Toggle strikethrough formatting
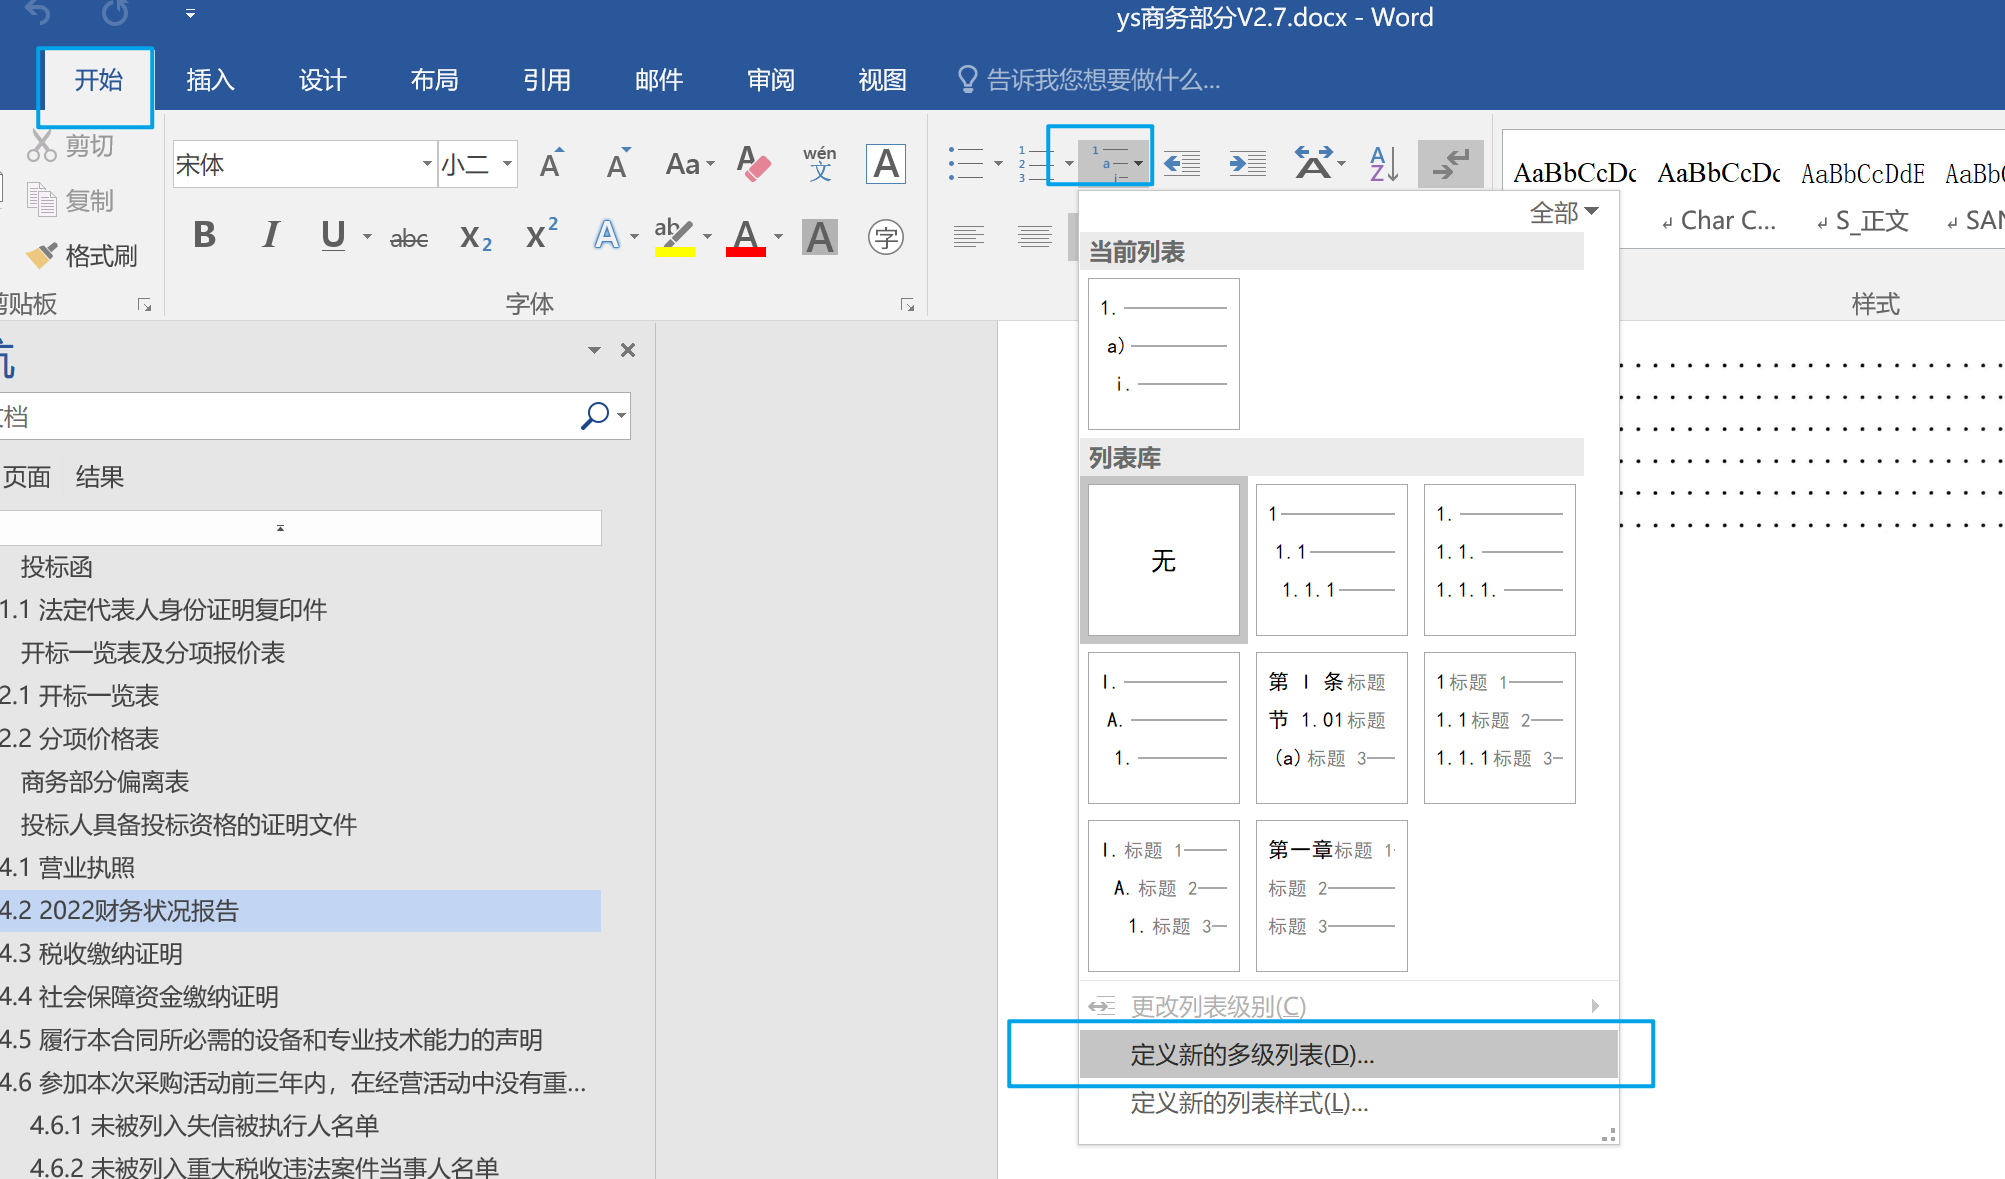Image resolution: width=2005 pixels, height=1179 pixels. point(409,238)
